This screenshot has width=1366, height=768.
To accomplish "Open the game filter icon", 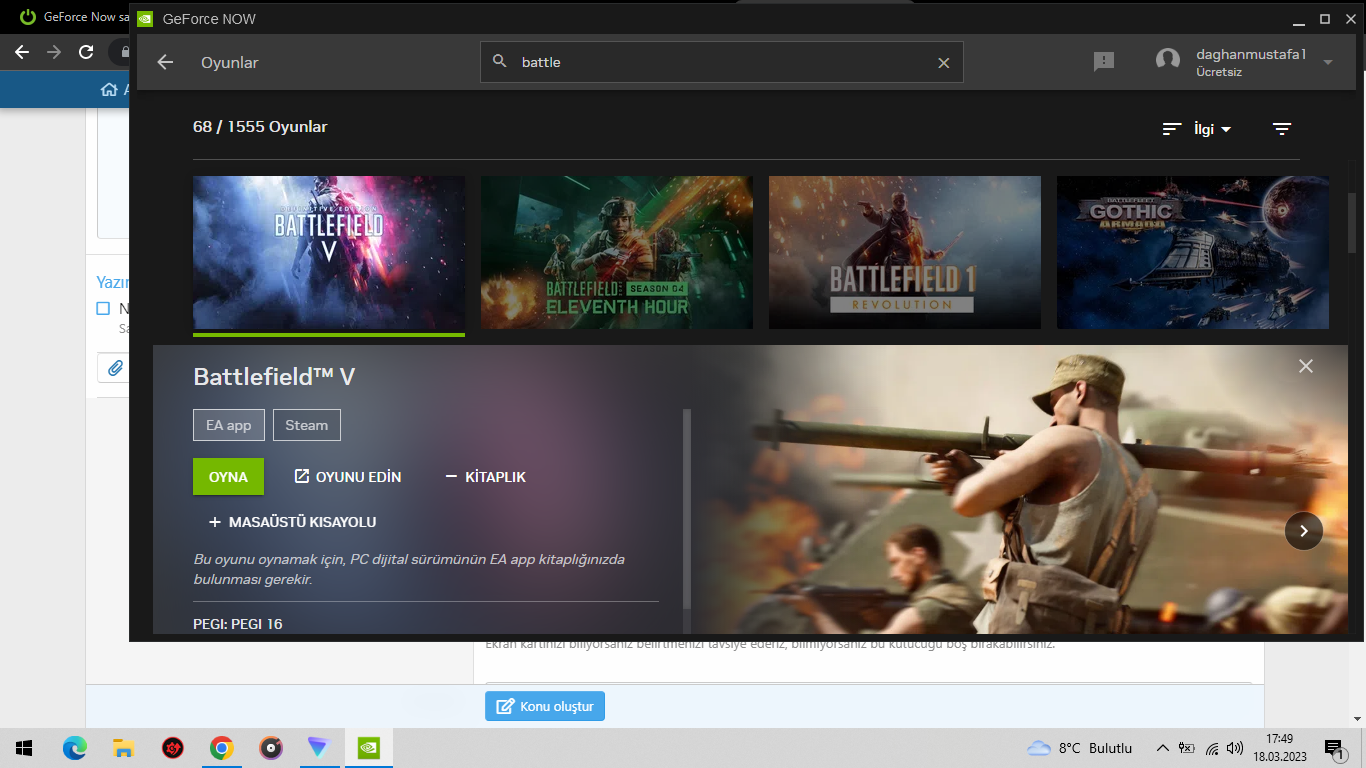I will 1282,129.
